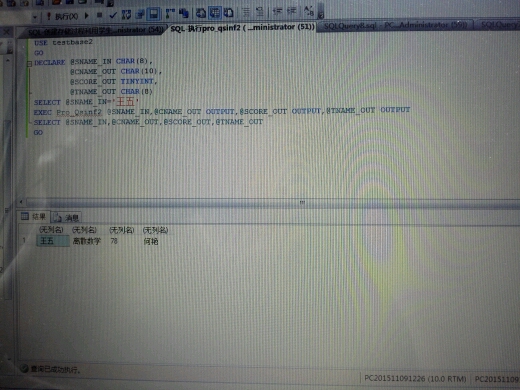The image size is (520, 390).
Task: Open the Query Options toolbar icon
Action: tap(140, 14)
